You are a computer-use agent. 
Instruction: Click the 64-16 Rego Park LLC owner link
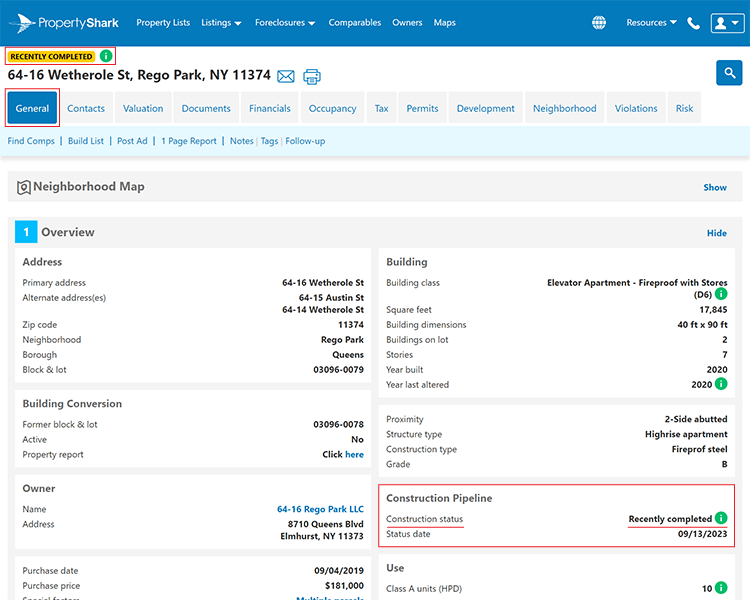pos(320,509)
